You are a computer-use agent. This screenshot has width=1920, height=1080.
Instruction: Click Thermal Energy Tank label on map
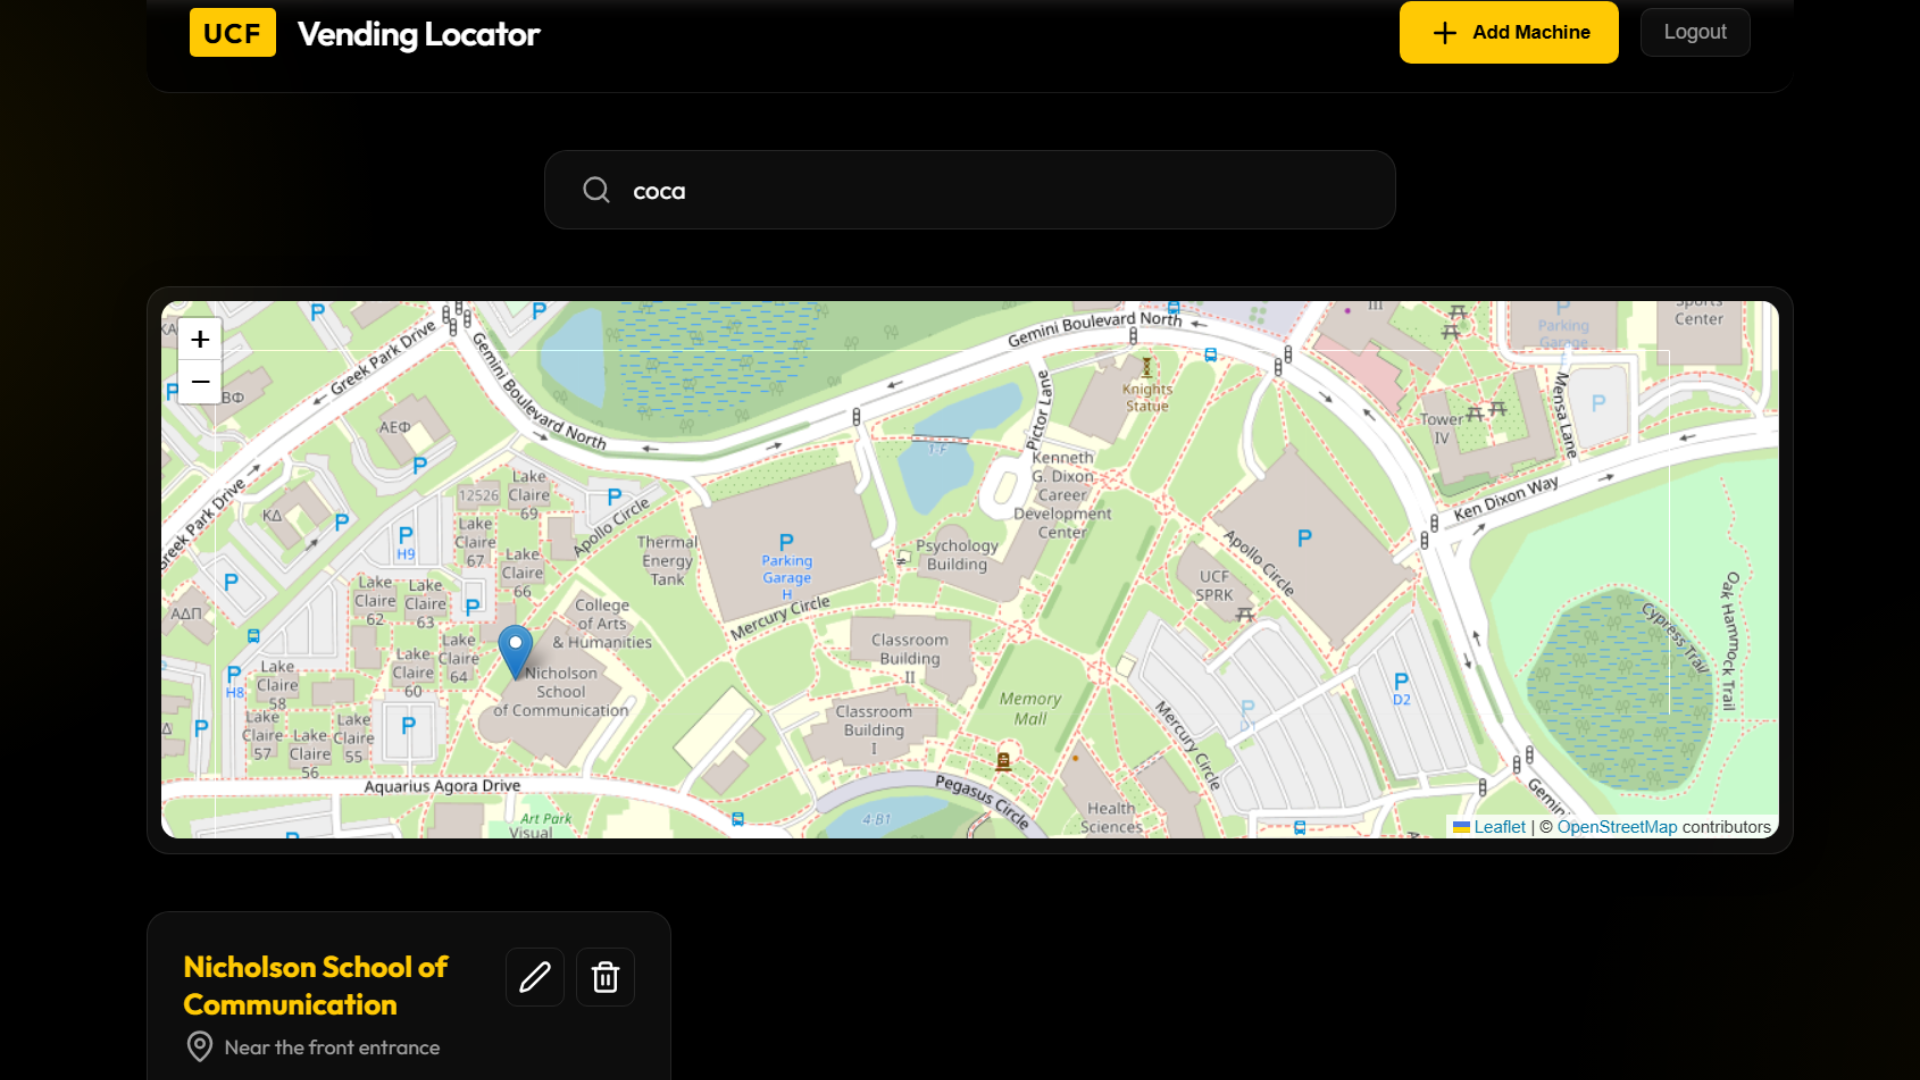pyautogui.click(x=667, y=560)
